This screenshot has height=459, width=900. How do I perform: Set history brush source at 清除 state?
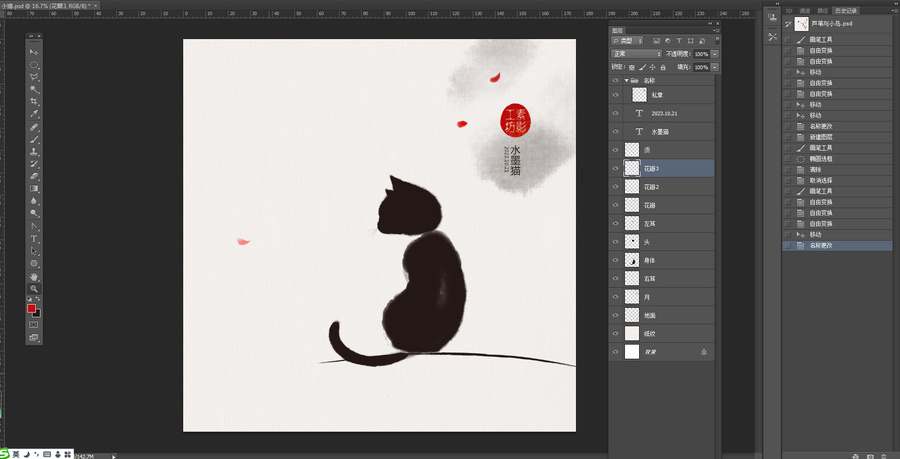[788, 170]
